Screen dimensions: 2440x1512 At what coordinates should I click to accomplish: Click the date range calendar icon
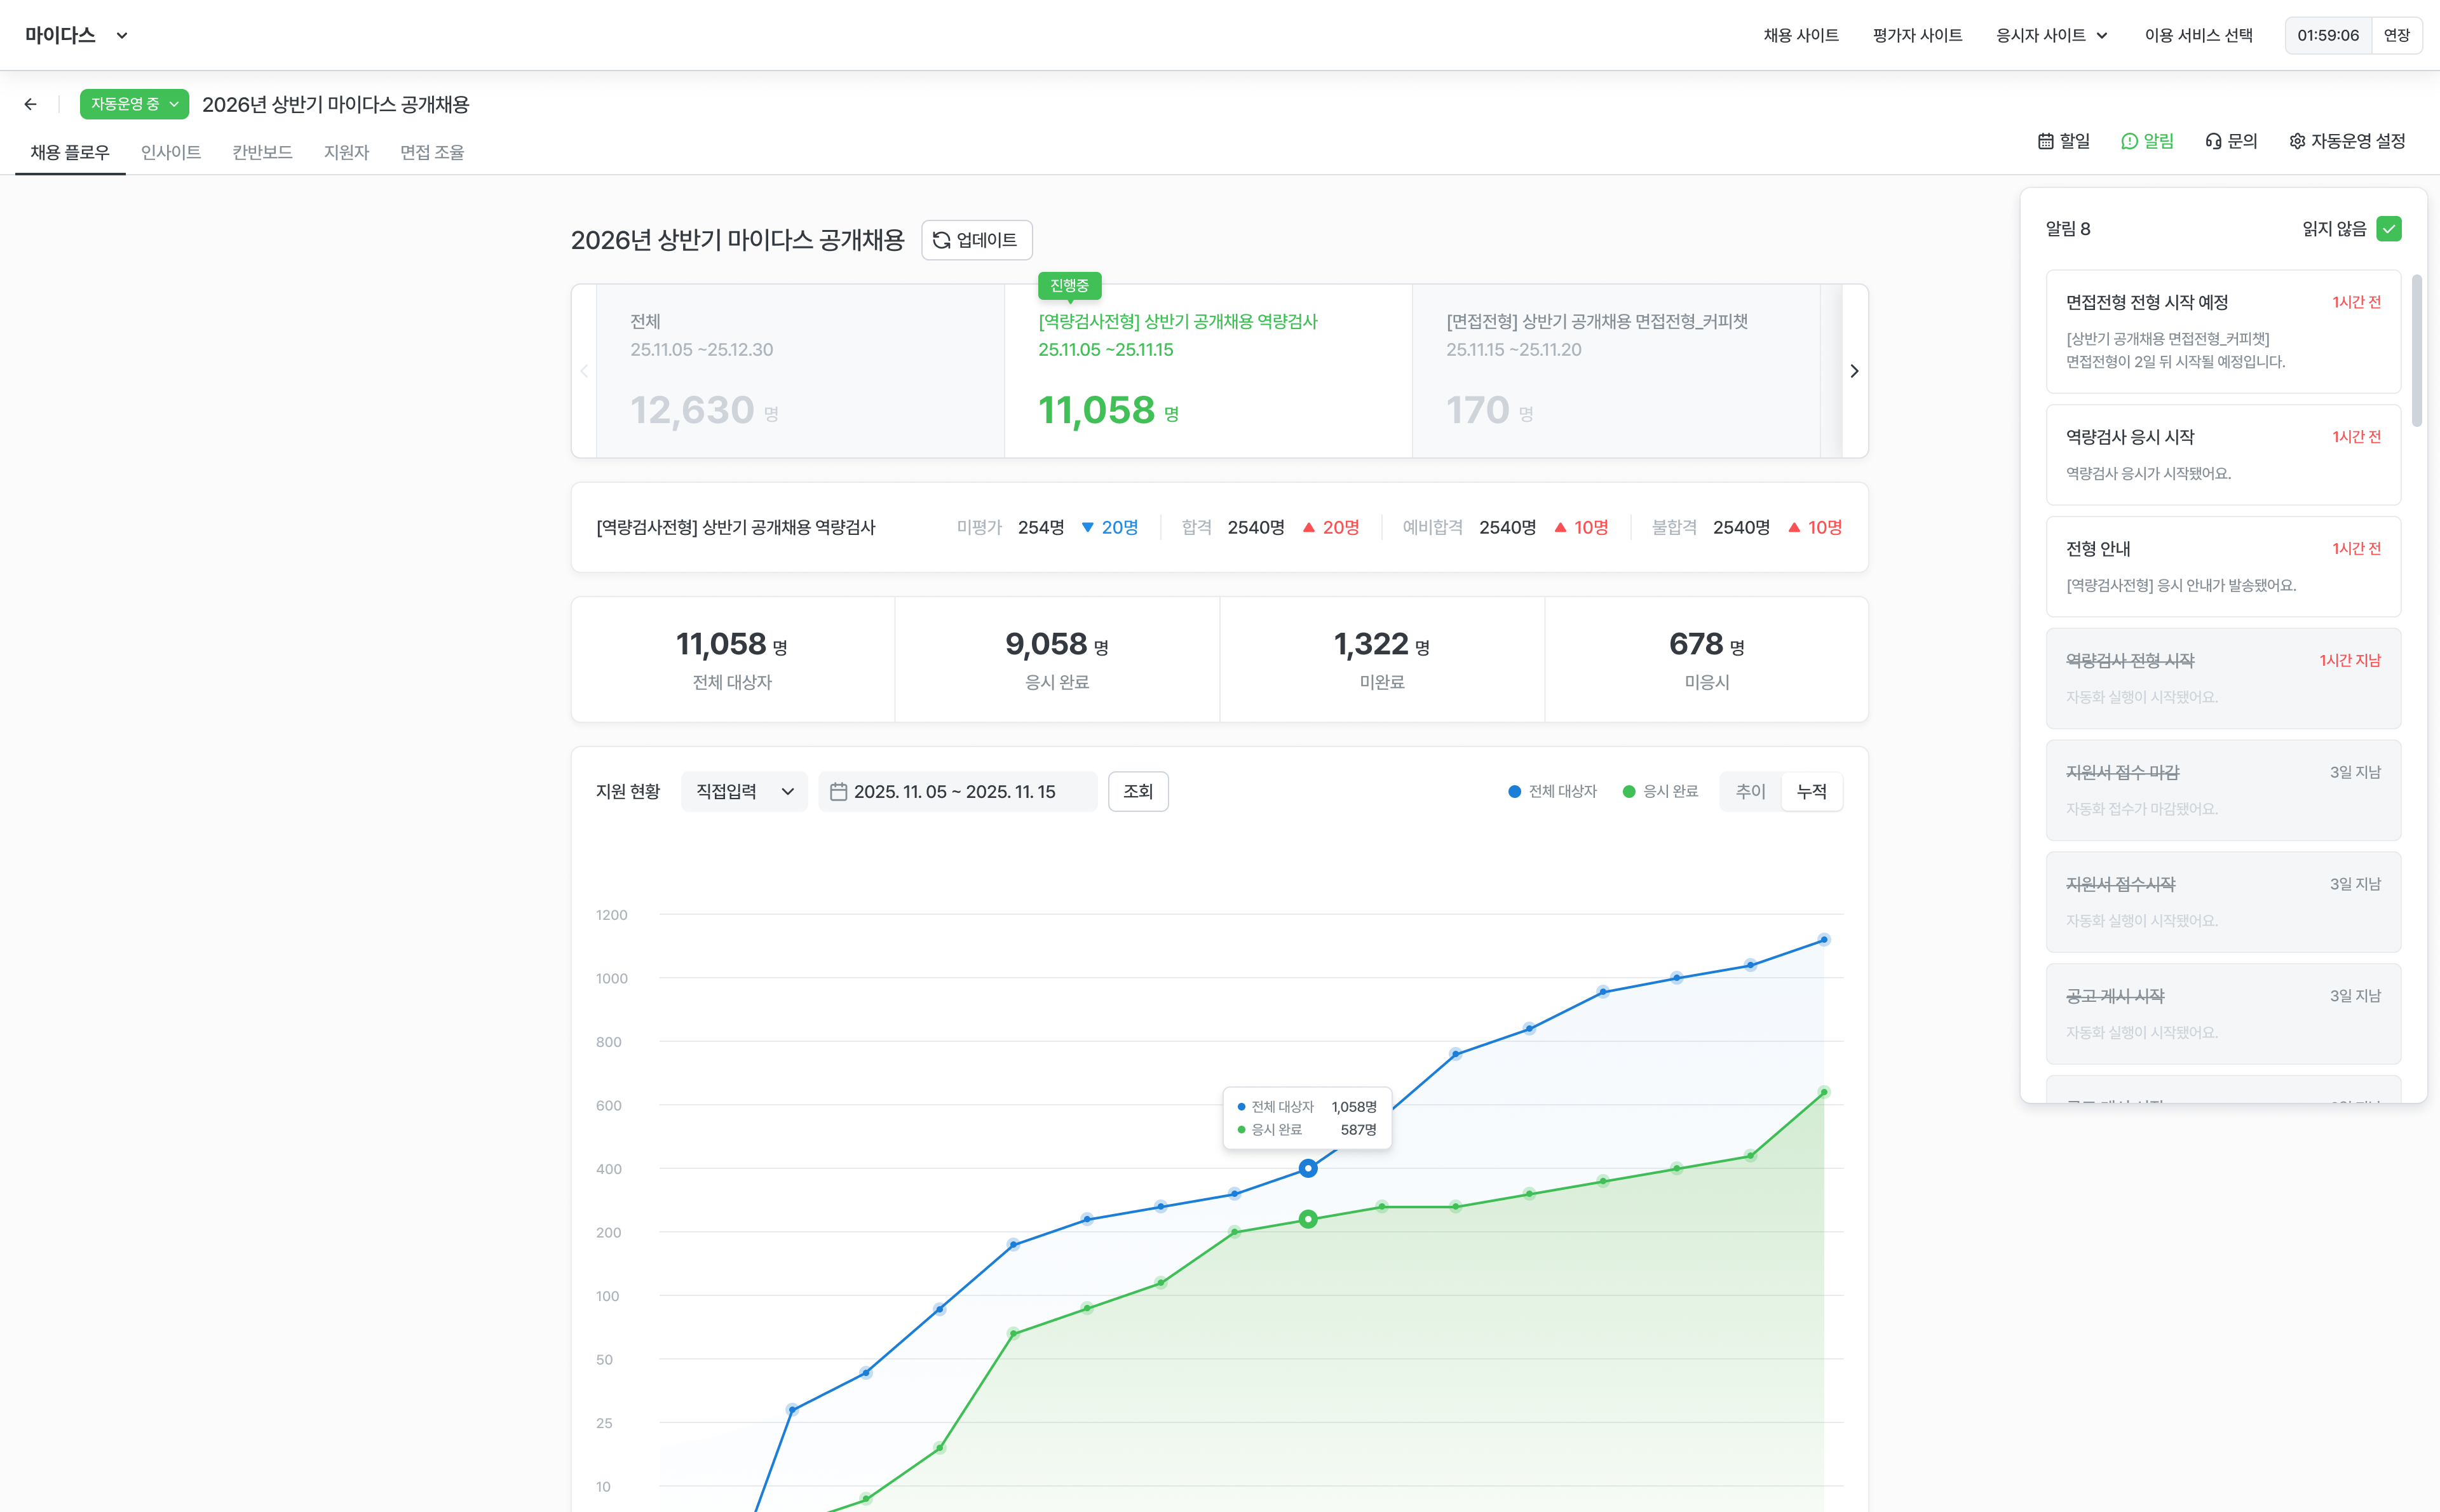point(838,791)
